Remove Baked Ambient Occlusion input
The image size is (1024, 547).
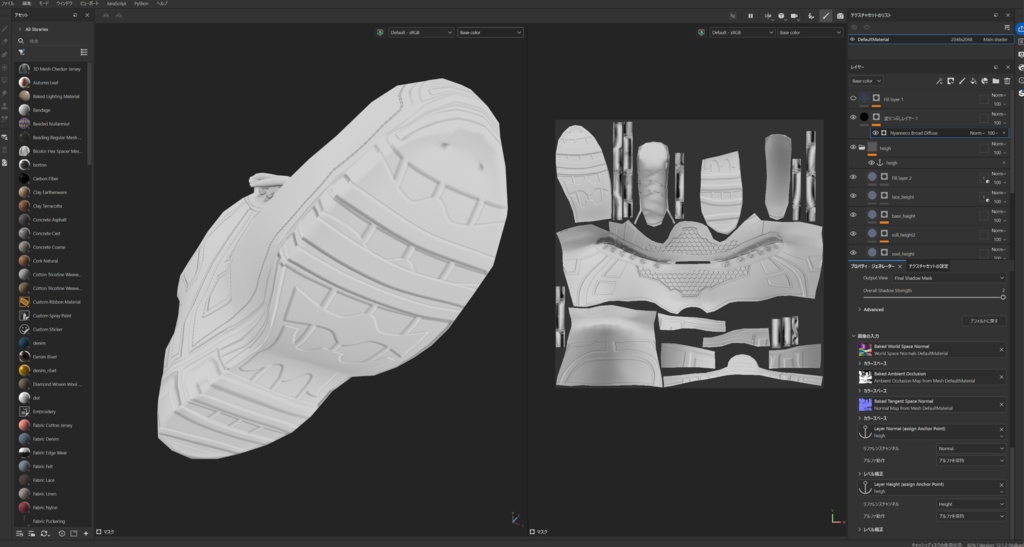pyautogui.click(x=1001, y=377)
